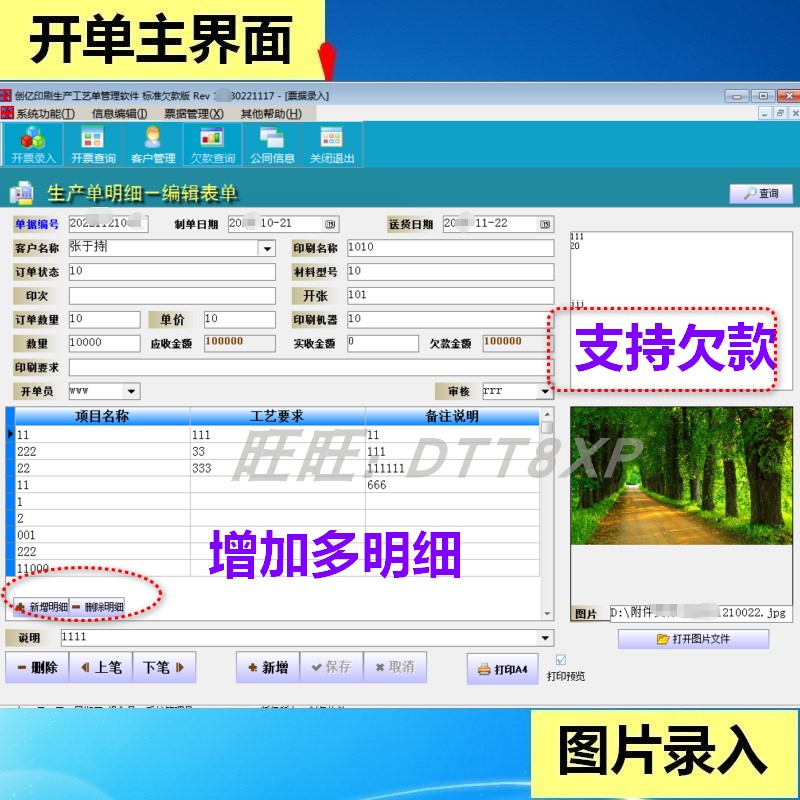
Task: Expand the 客户名称 customer name dropdown
Action: tap(267, 247)
